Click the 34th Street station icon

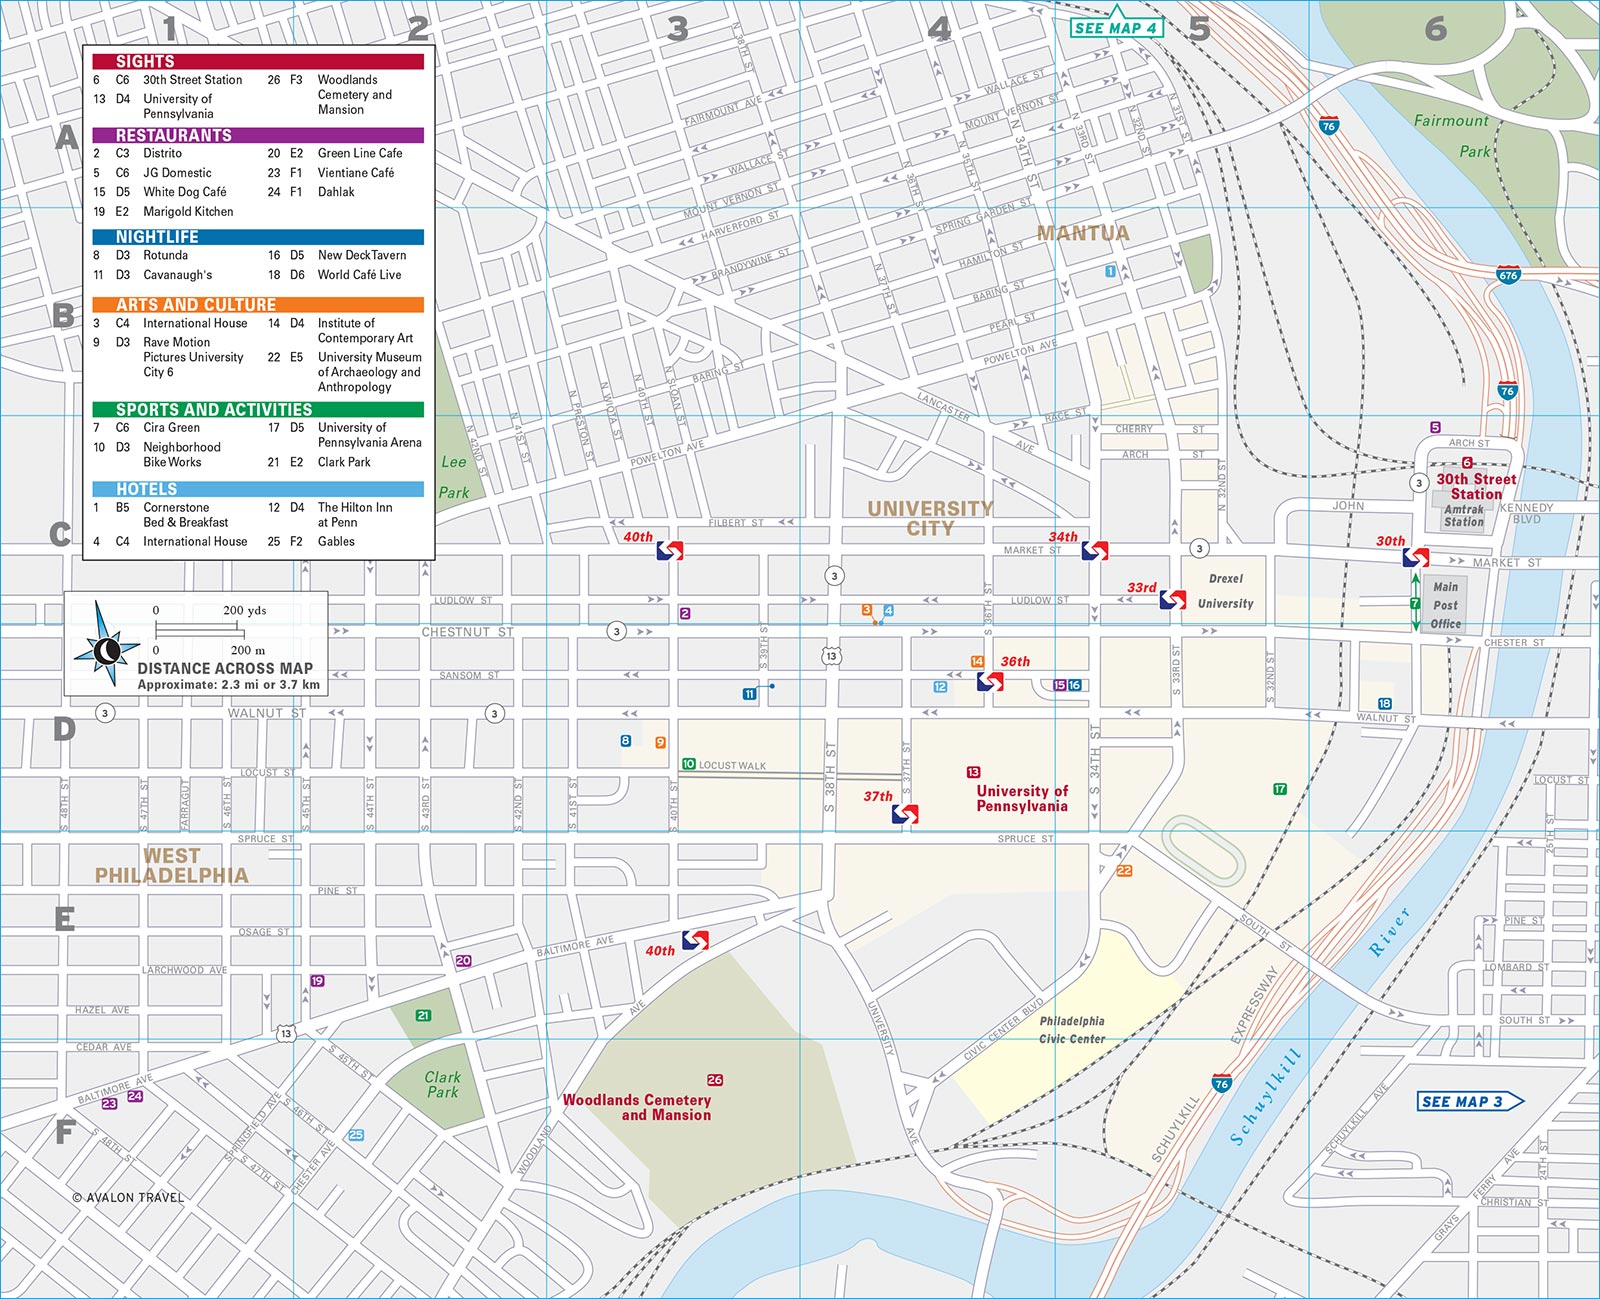(1095, 550)
